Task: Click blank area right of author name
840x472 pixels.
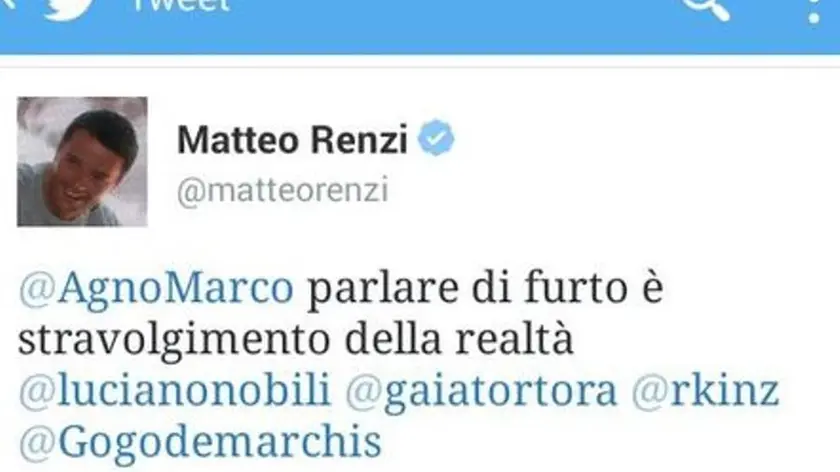Action: tap(643, 139)
